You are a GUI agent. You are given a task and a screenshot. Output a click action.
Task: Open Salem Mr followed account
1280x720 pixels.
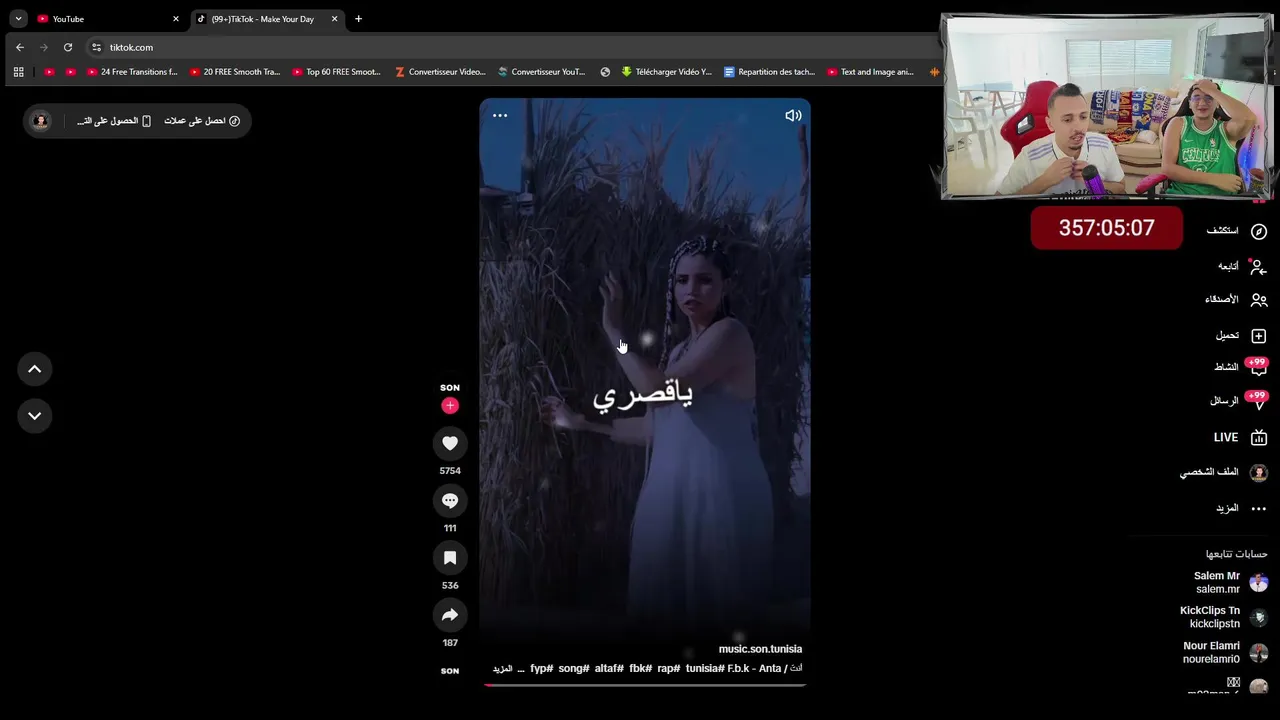point(1230,582)
